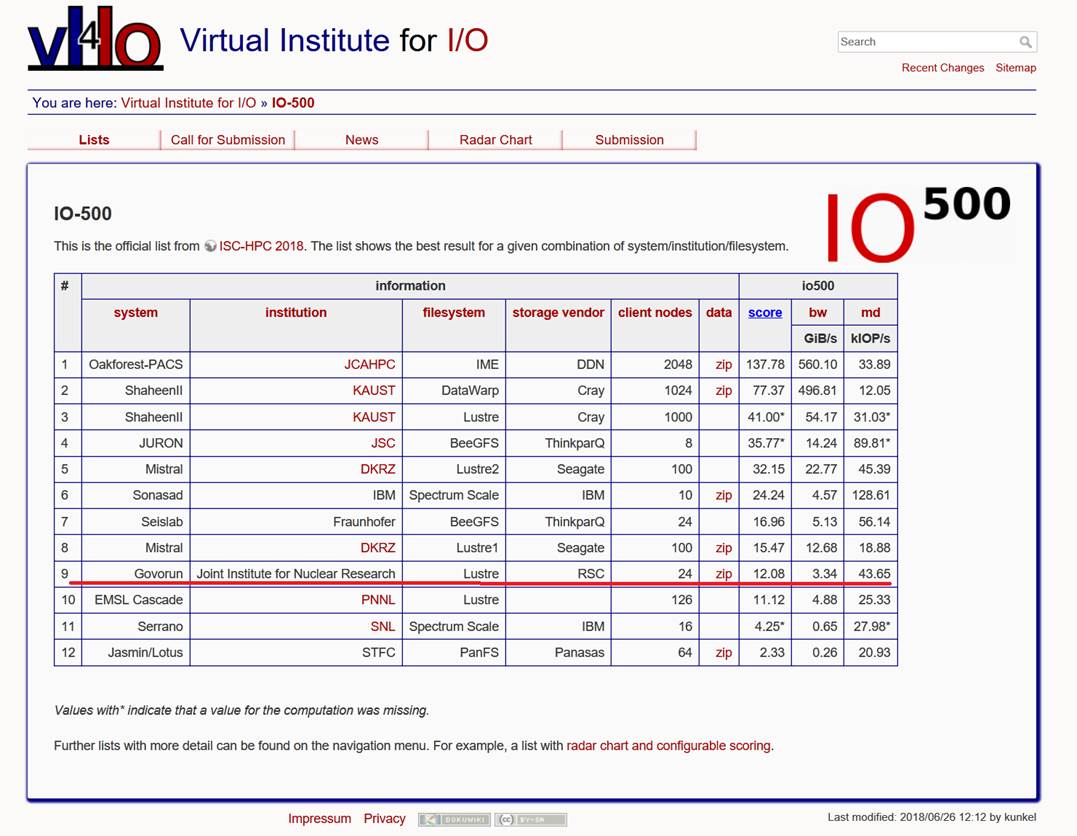Open the Privacy link in footer
This screenshot has width=1077, height=836.
(384, 819)
